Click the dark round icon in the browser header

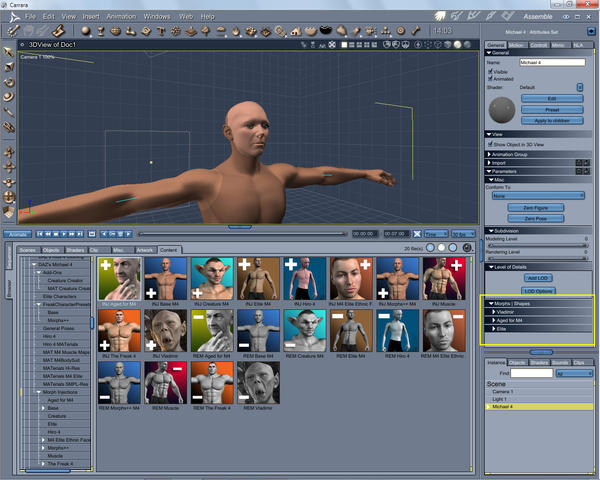pos(466,248)
